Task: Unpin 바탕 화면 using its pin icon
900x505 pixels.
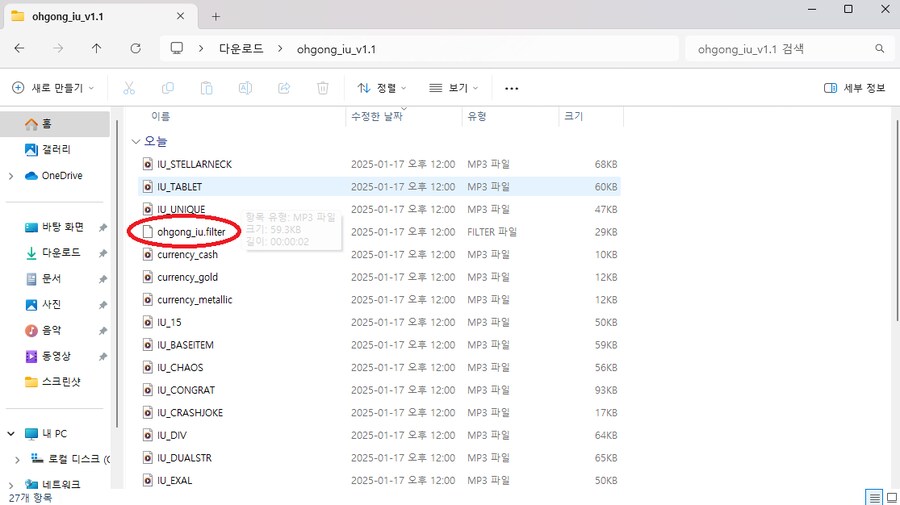Action: pos(103,227)
